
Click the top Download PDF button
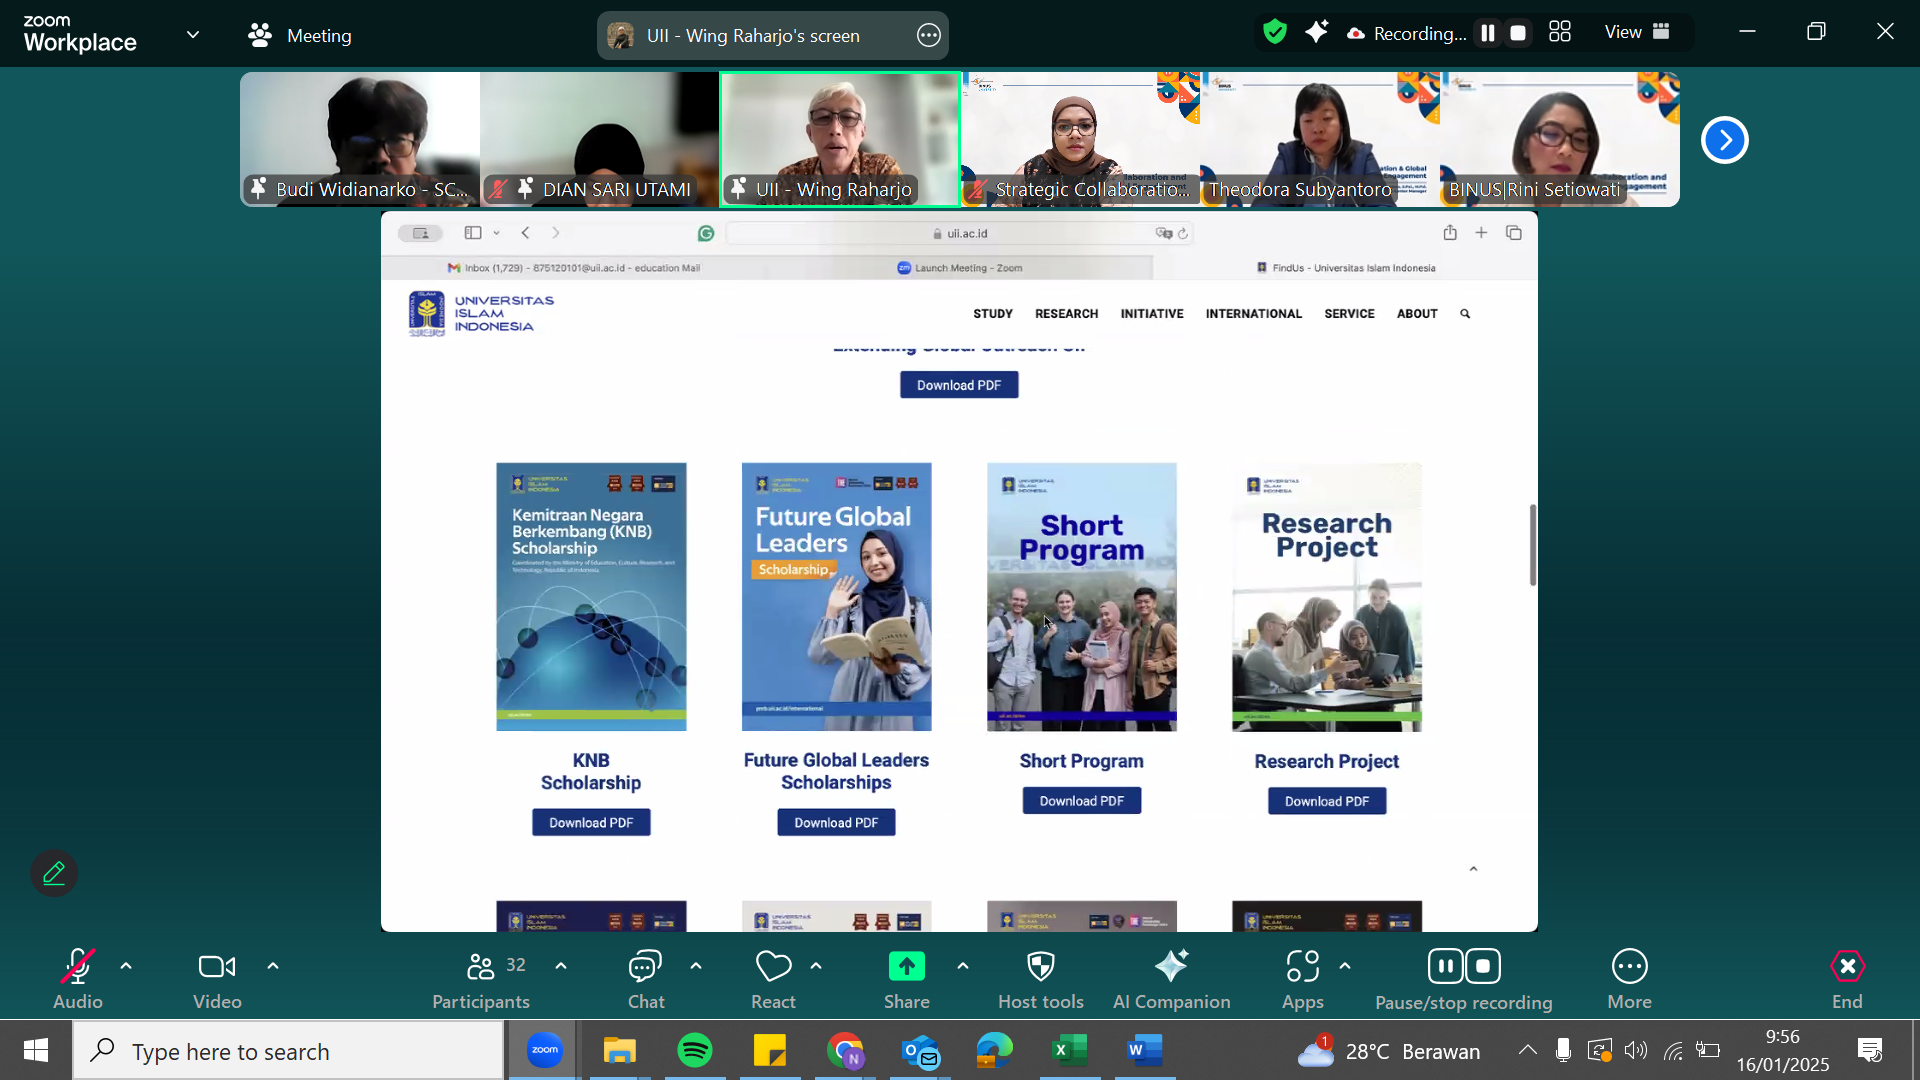(x=959, y=385)
